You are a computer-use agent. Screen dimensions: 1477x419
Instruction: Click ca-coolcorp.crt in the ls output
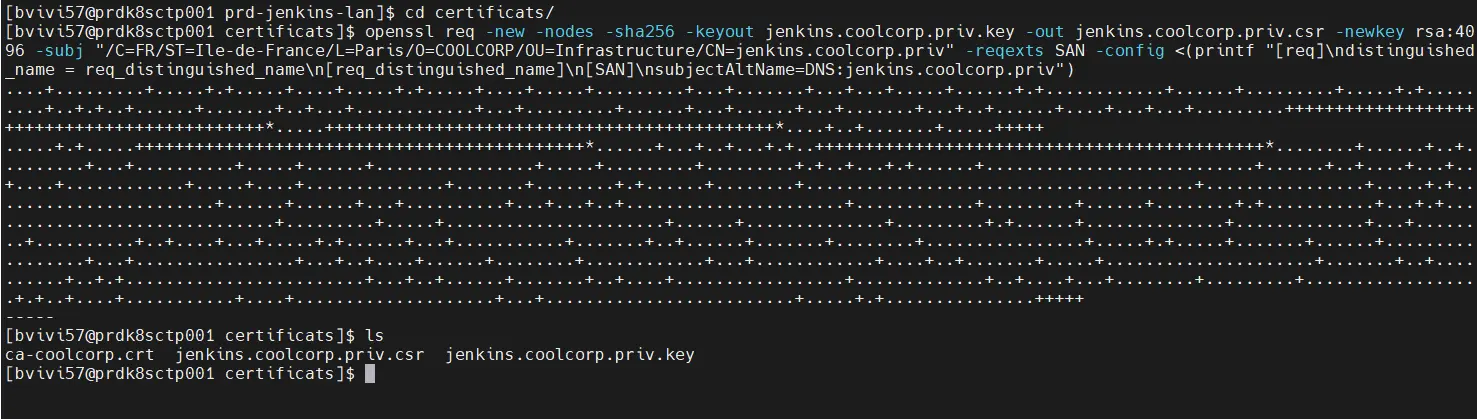pos(80,355)
